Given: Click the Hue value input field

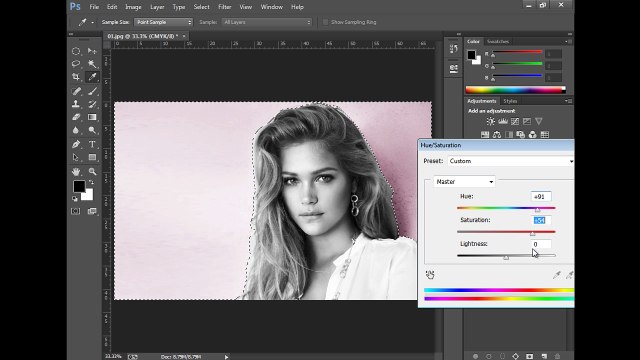Looking at the screenshot, I should tap(541, 197).
